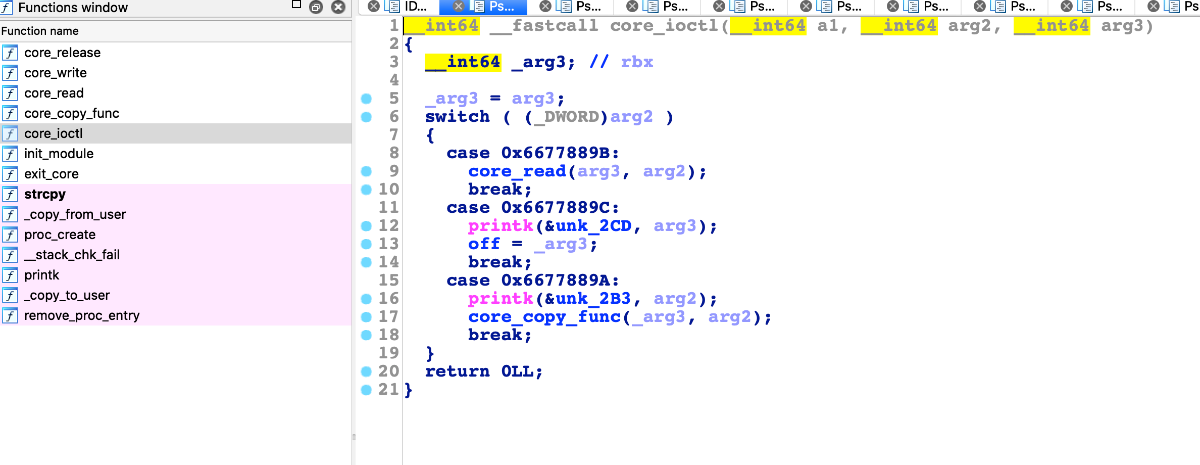Click the function icon beside __stack_chk_fail

click(10, 255)
